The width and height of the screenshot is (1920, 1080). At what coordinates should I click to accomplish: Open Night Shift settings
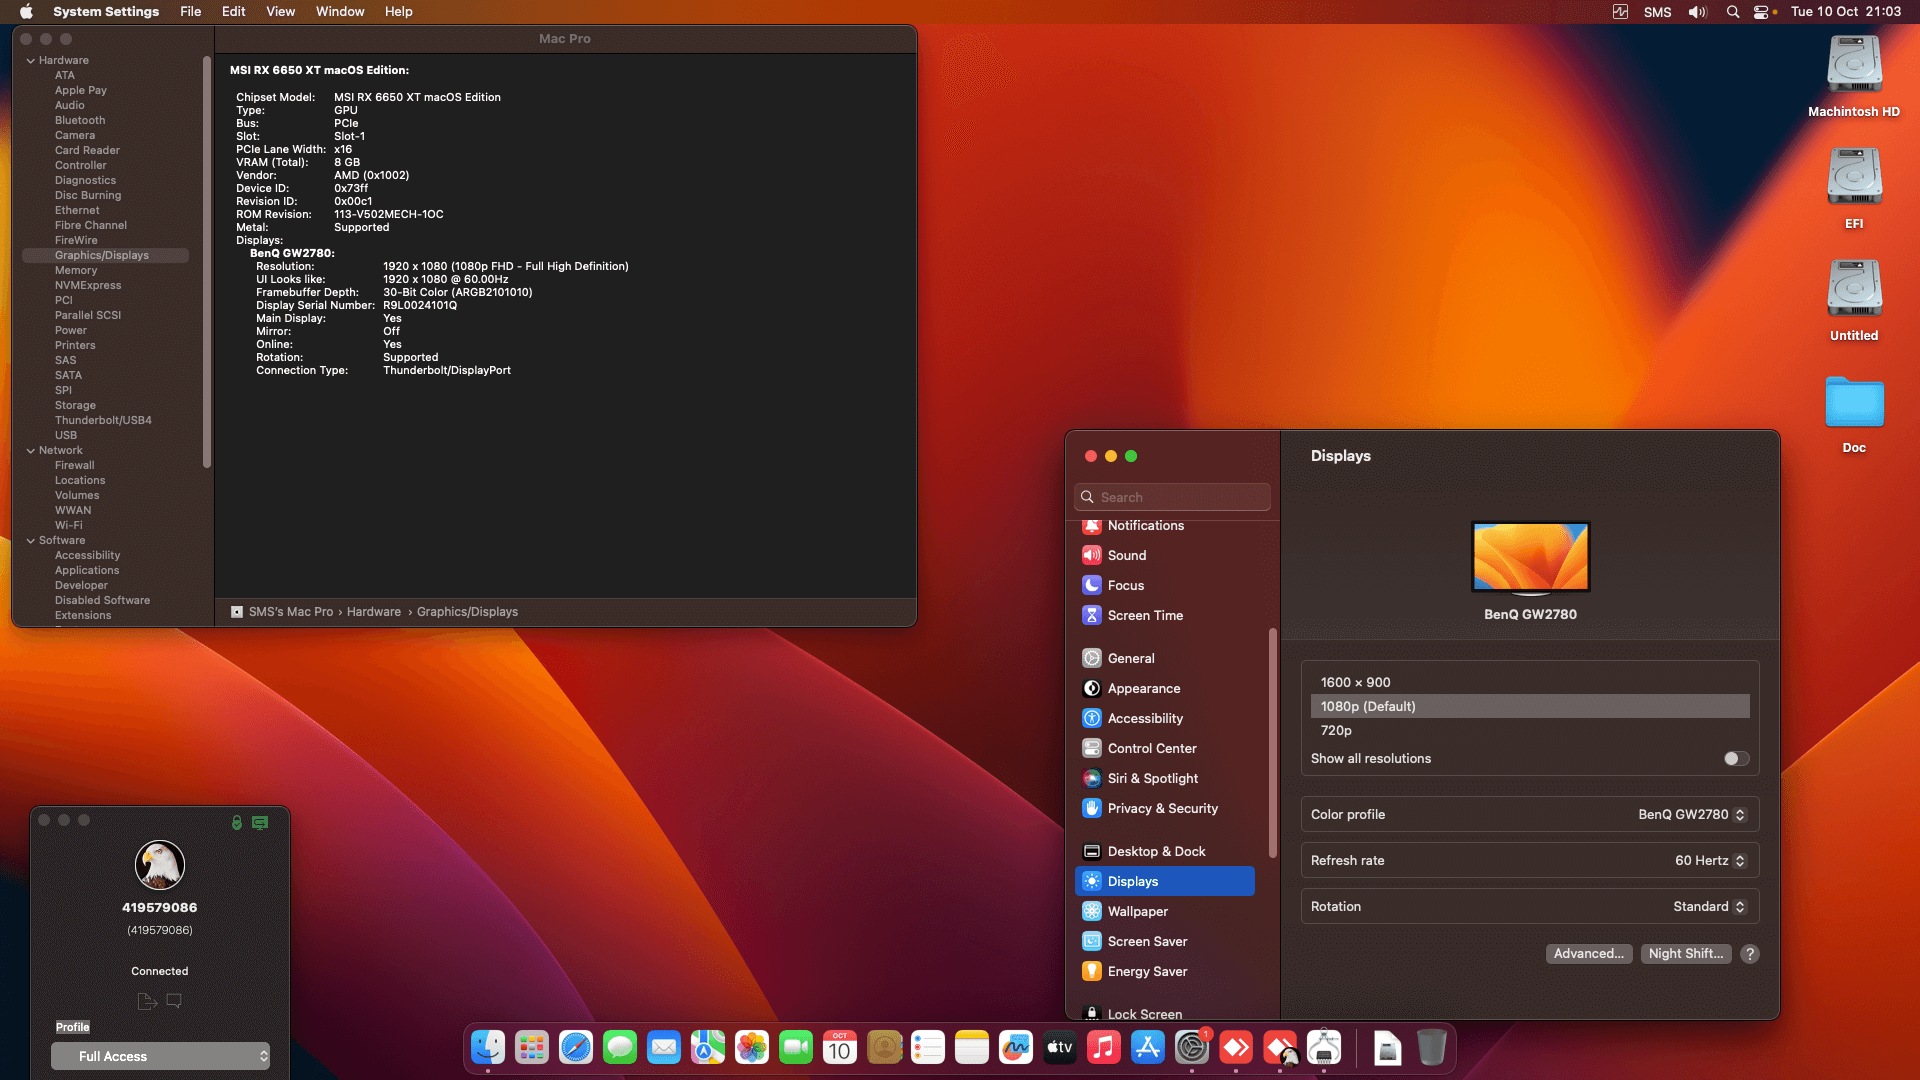point(1686,953)
